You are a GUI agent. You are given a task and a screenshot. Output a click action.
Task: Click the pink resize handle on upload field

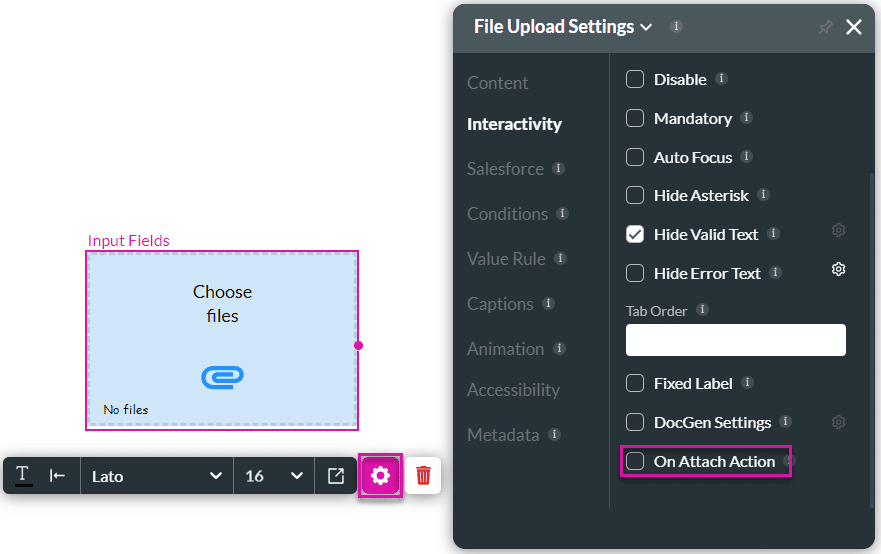tap(358, 346)
